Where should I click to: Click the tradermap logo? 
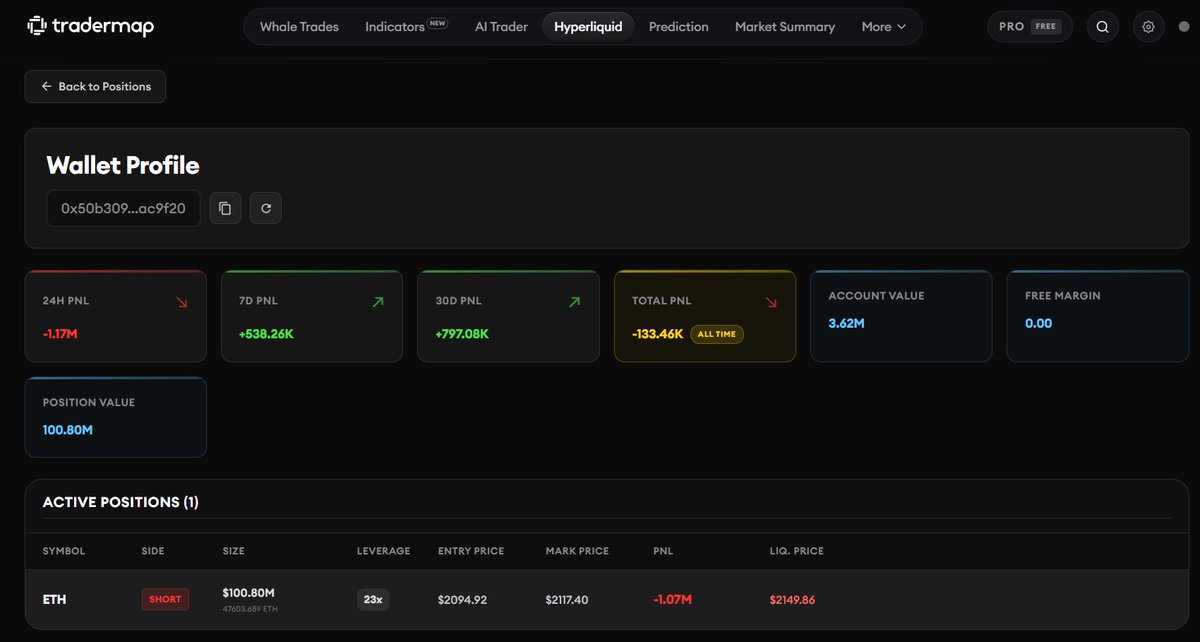tap(90, 26)
